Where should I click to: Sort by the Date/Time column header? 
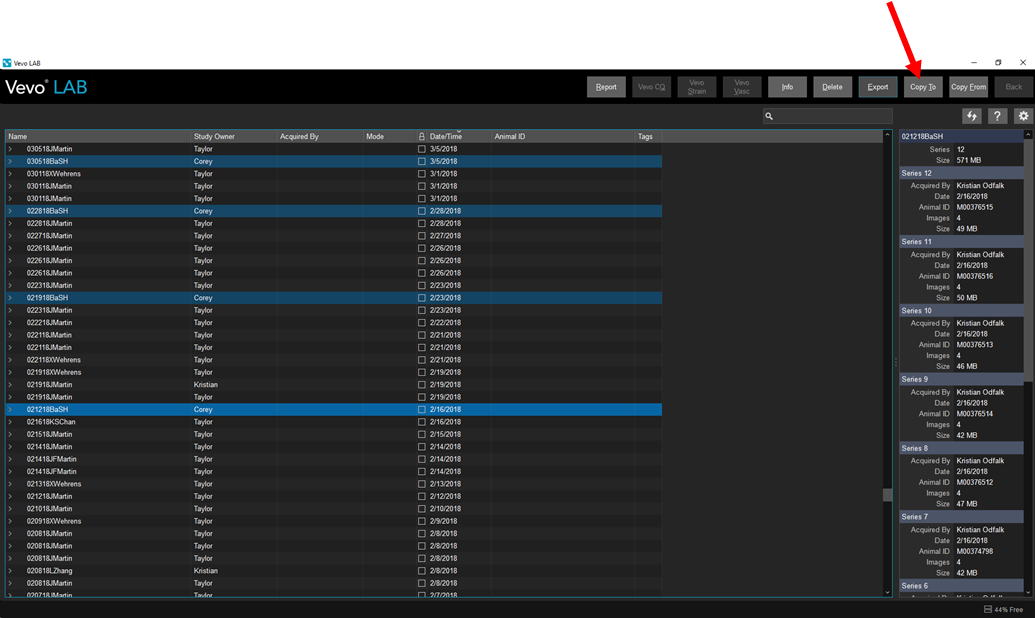[459, 137]
